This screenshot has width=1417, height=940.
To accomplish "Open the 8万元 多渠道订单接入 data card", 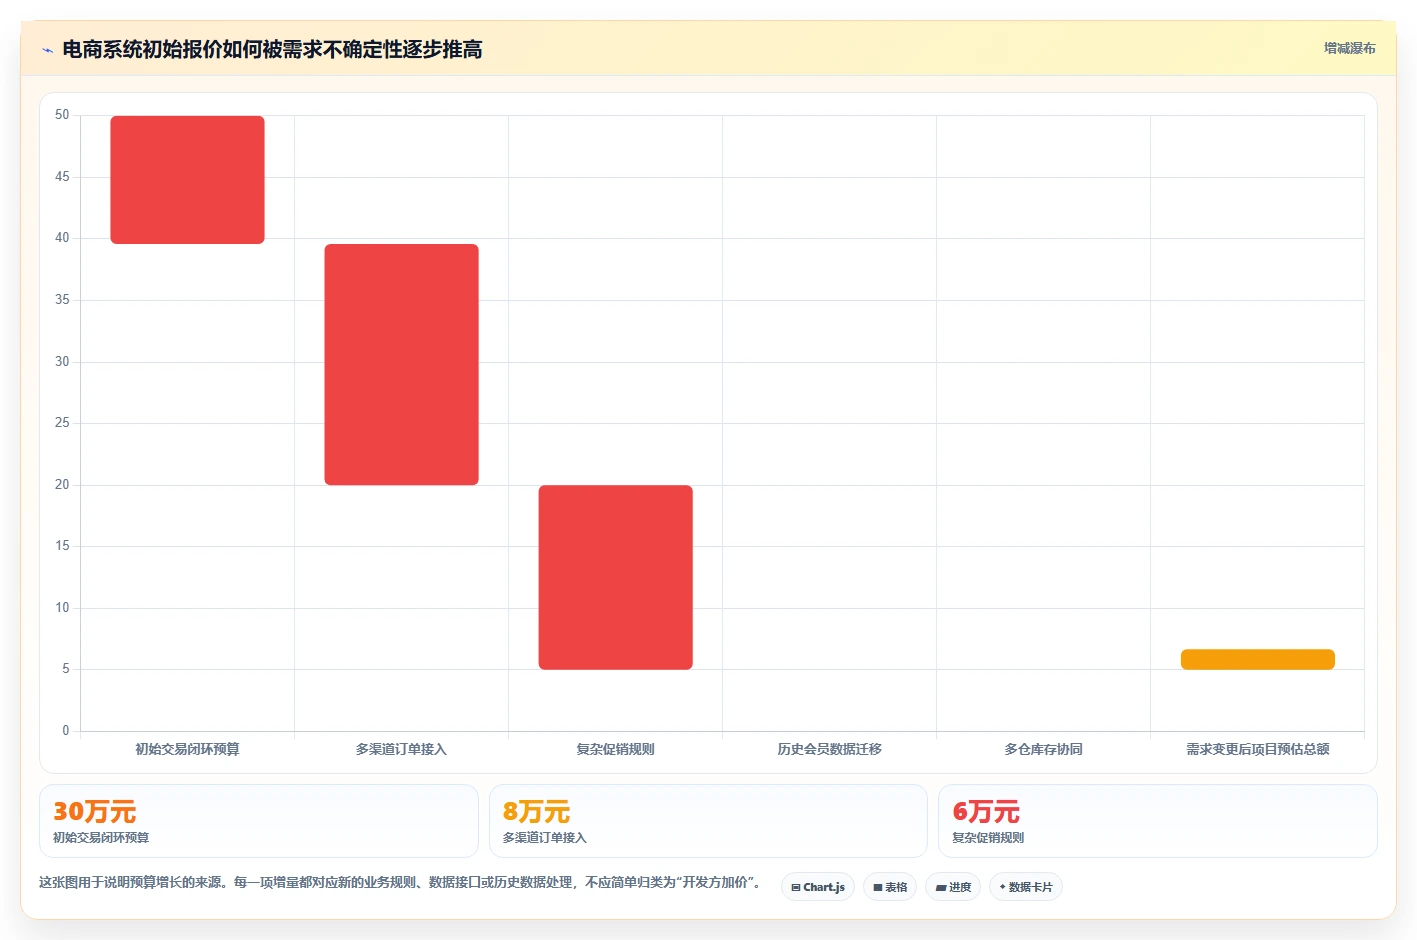I will [x=708, y=821].
